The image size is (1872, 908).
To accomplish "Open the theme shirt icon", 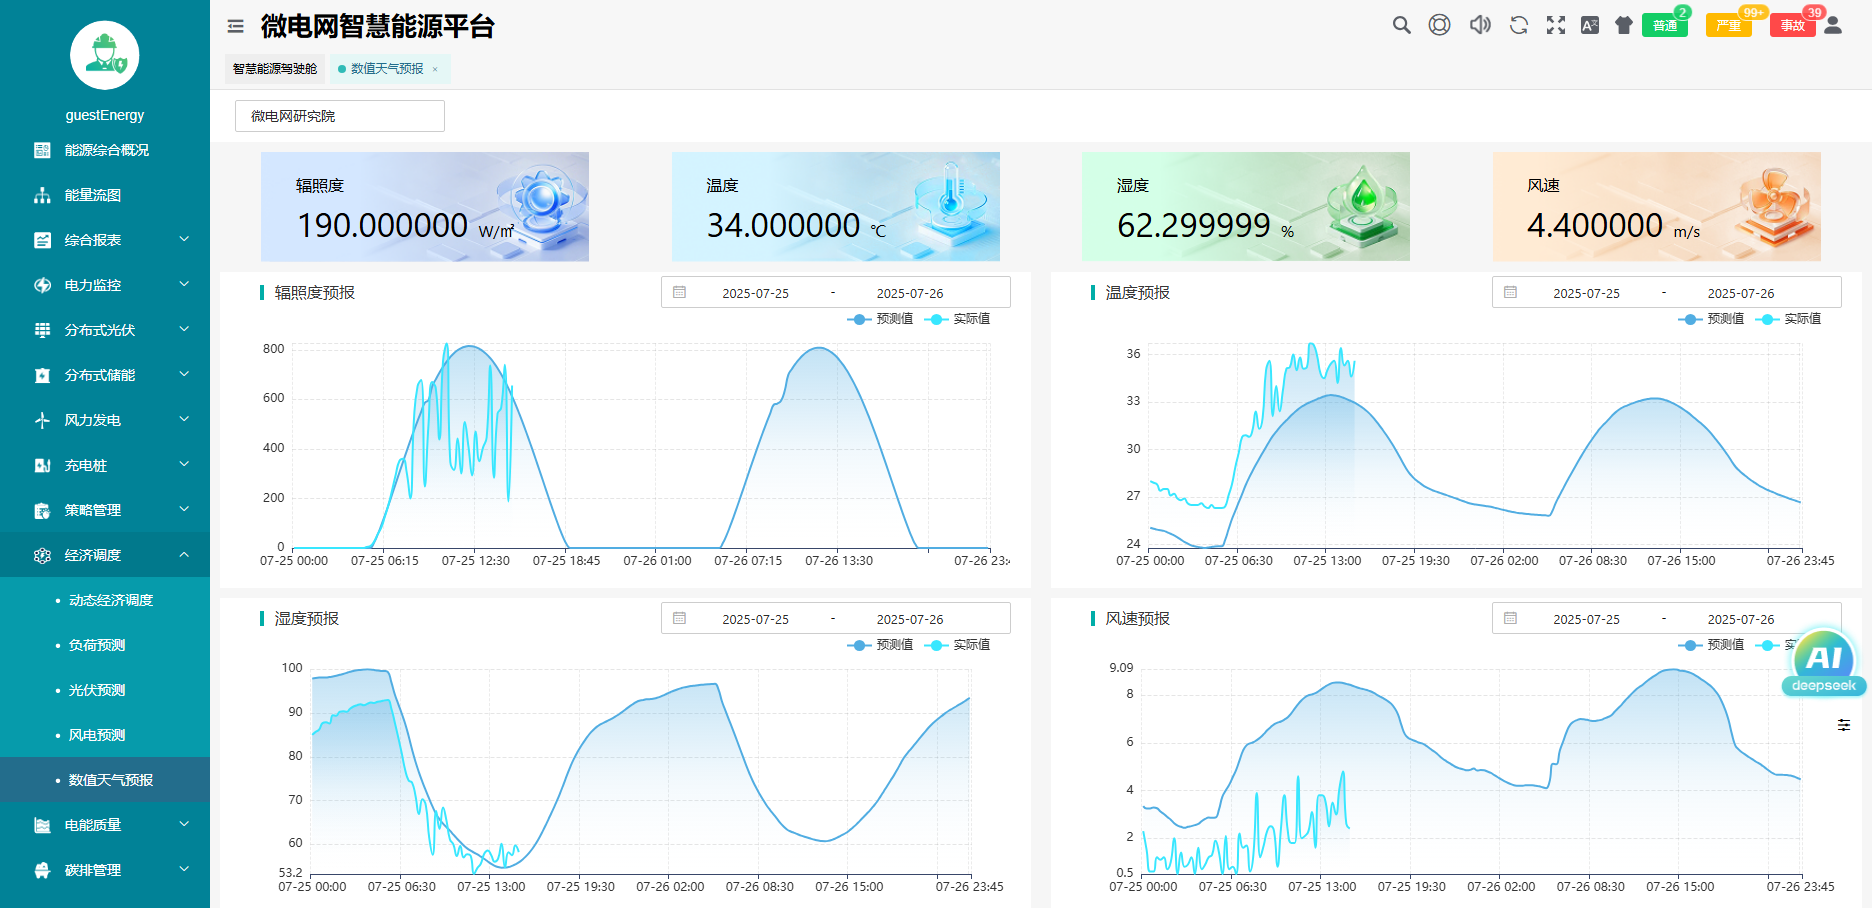I will (x=1624, y=25).
